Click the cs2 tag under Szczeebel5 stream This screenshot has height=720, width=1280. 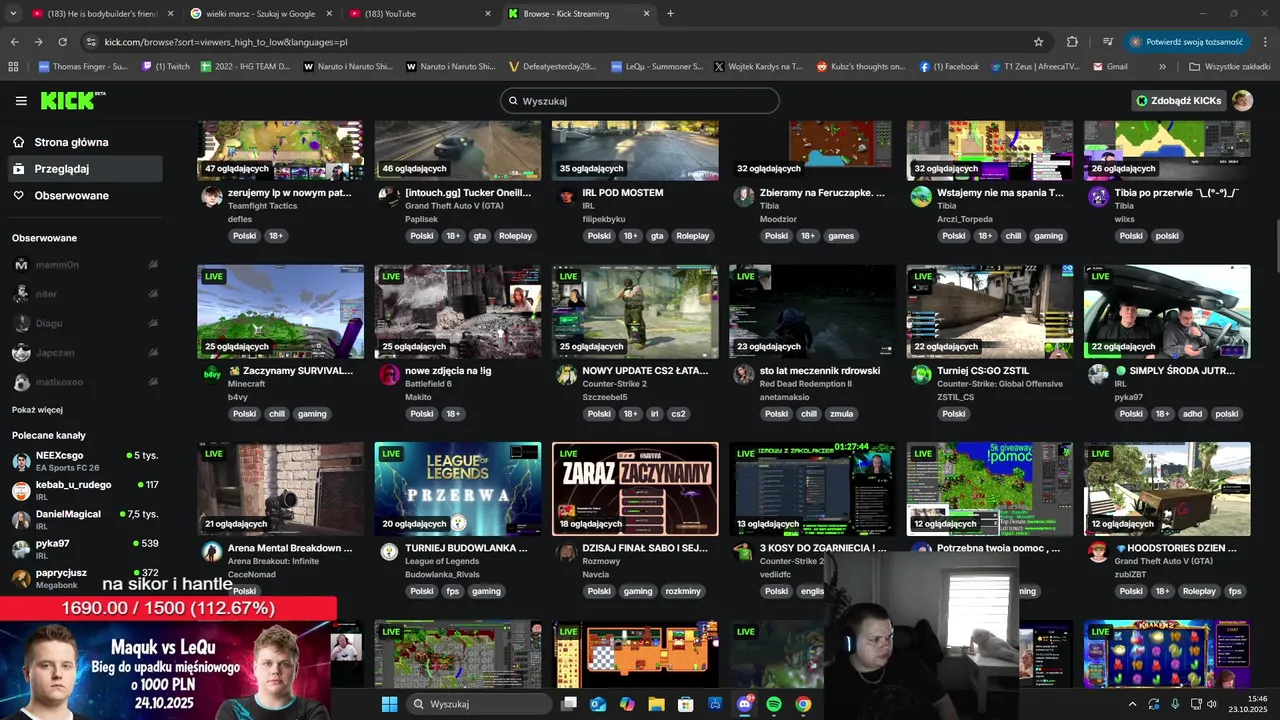(678, 414)
